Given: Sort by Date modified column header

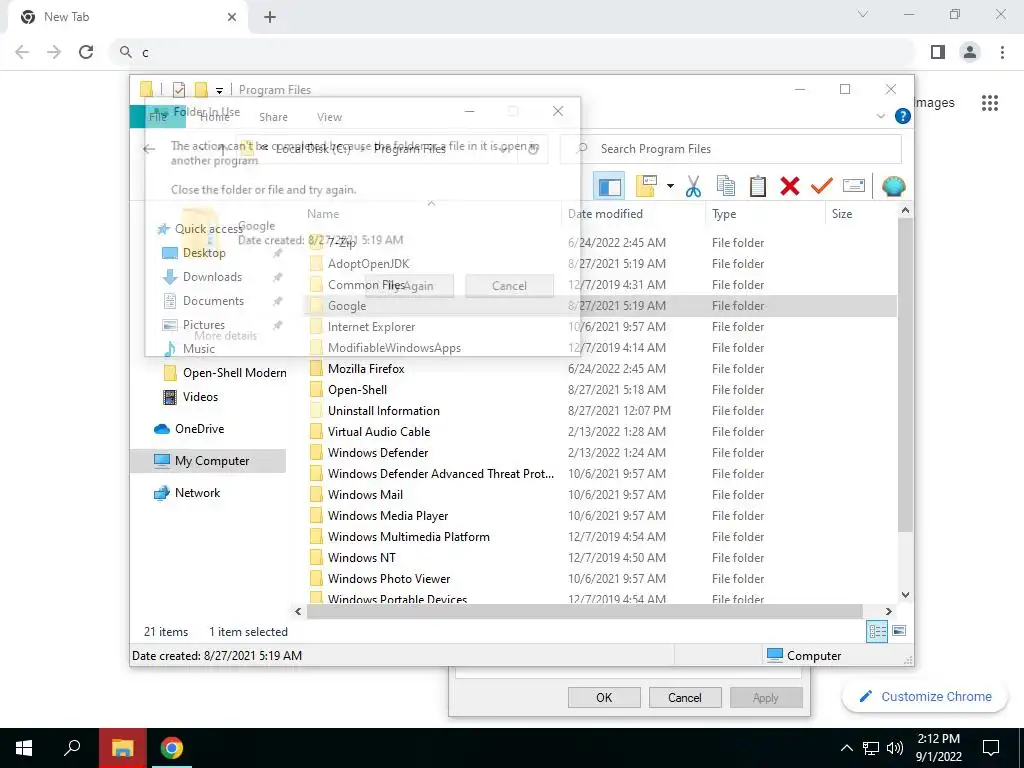Looking at the screenshot, I should (633, 214).
